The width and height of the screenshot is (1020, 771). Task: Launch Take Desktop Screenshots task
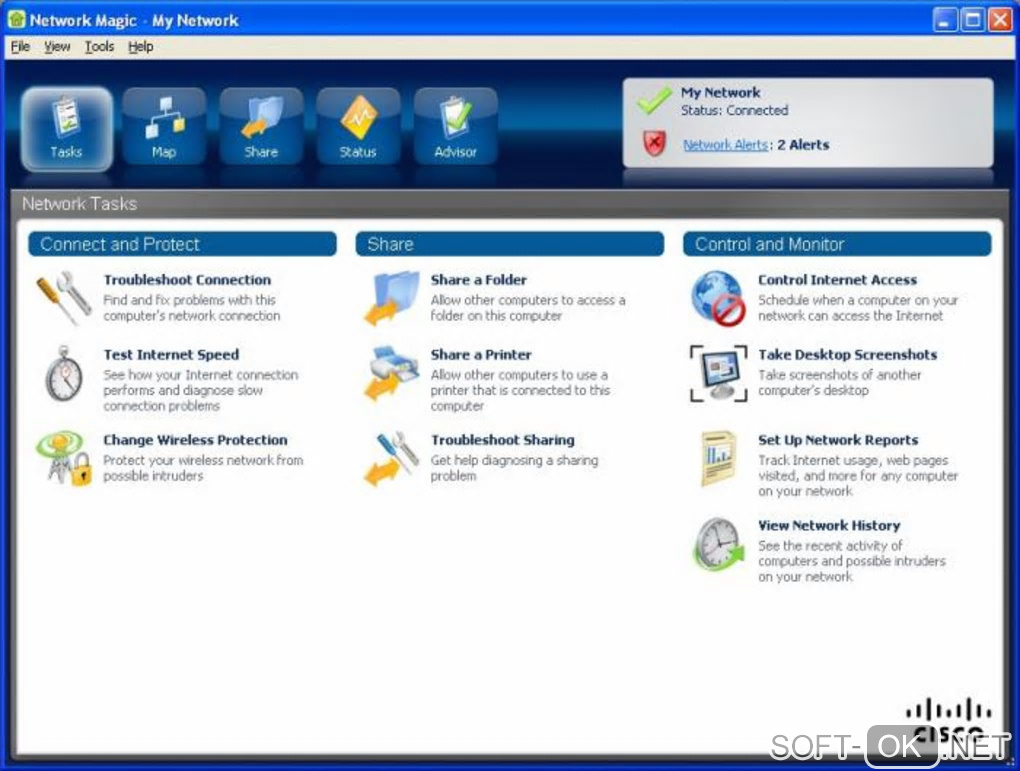click(x=848, y=355)
